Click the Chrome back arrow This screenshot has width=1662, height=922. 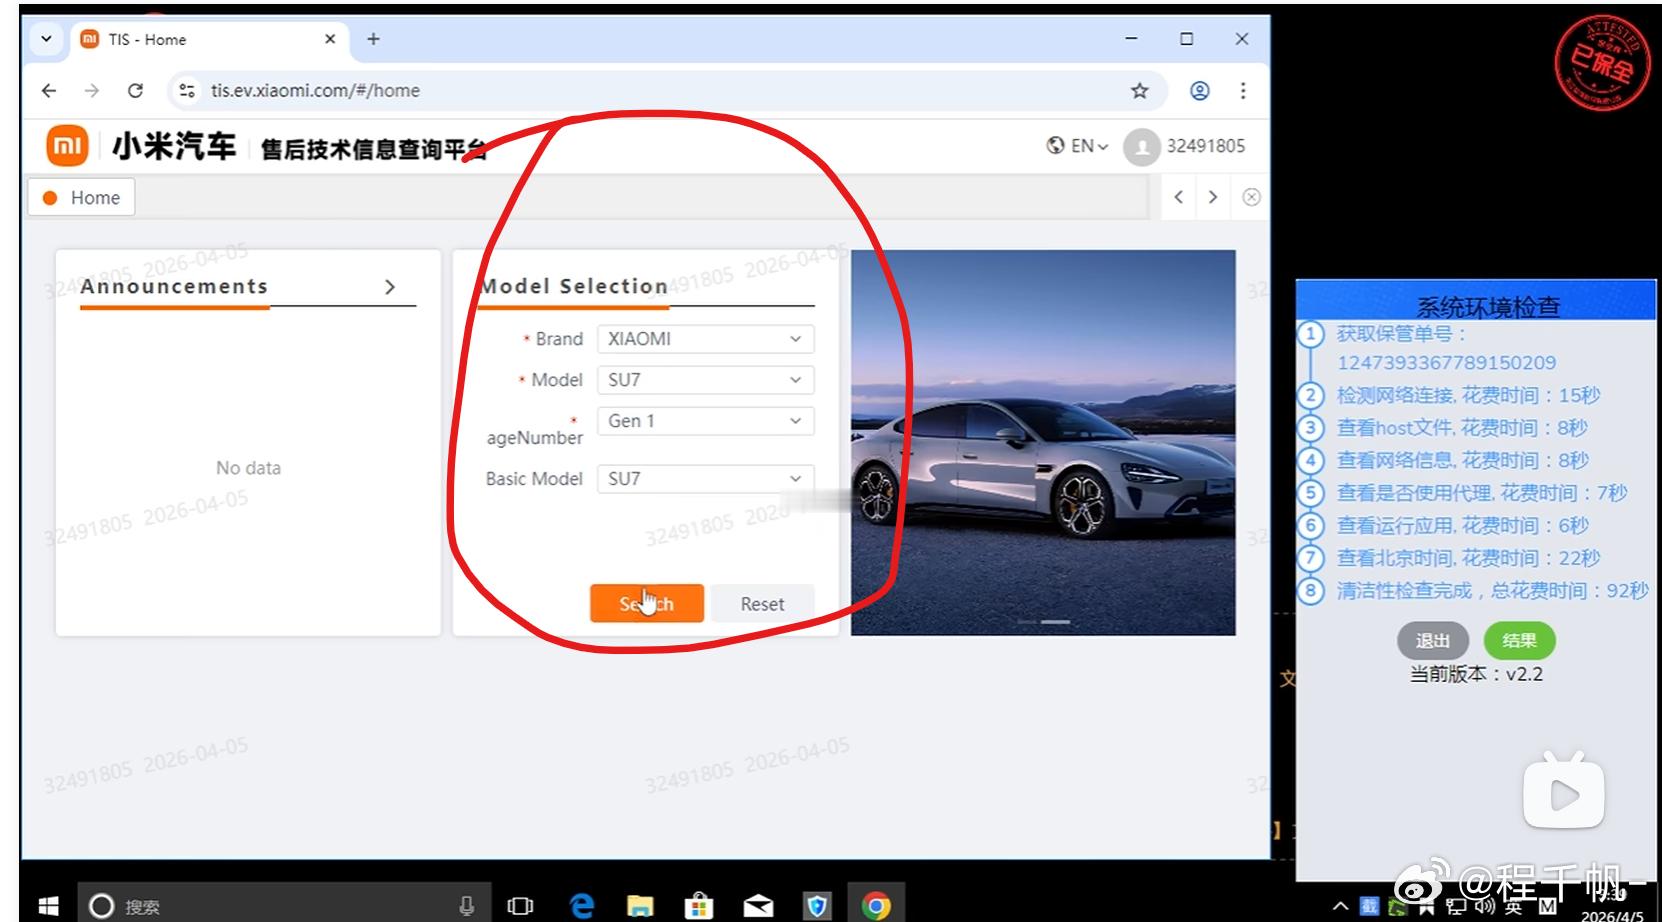pyautogui.click(x=49, y=91)
